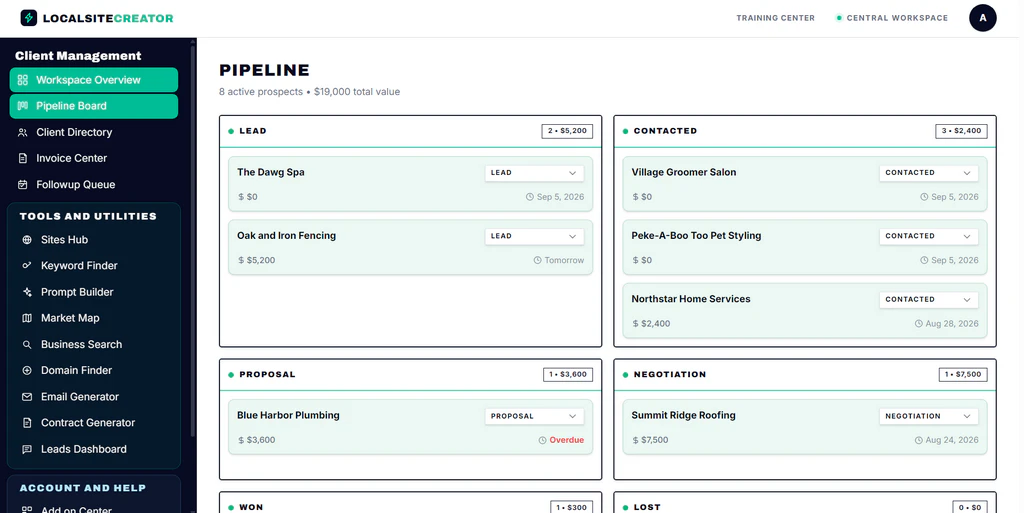Click the 'Aug 28, 2026' date
This screenshot has height=513, width=1024.
(952, 323)
